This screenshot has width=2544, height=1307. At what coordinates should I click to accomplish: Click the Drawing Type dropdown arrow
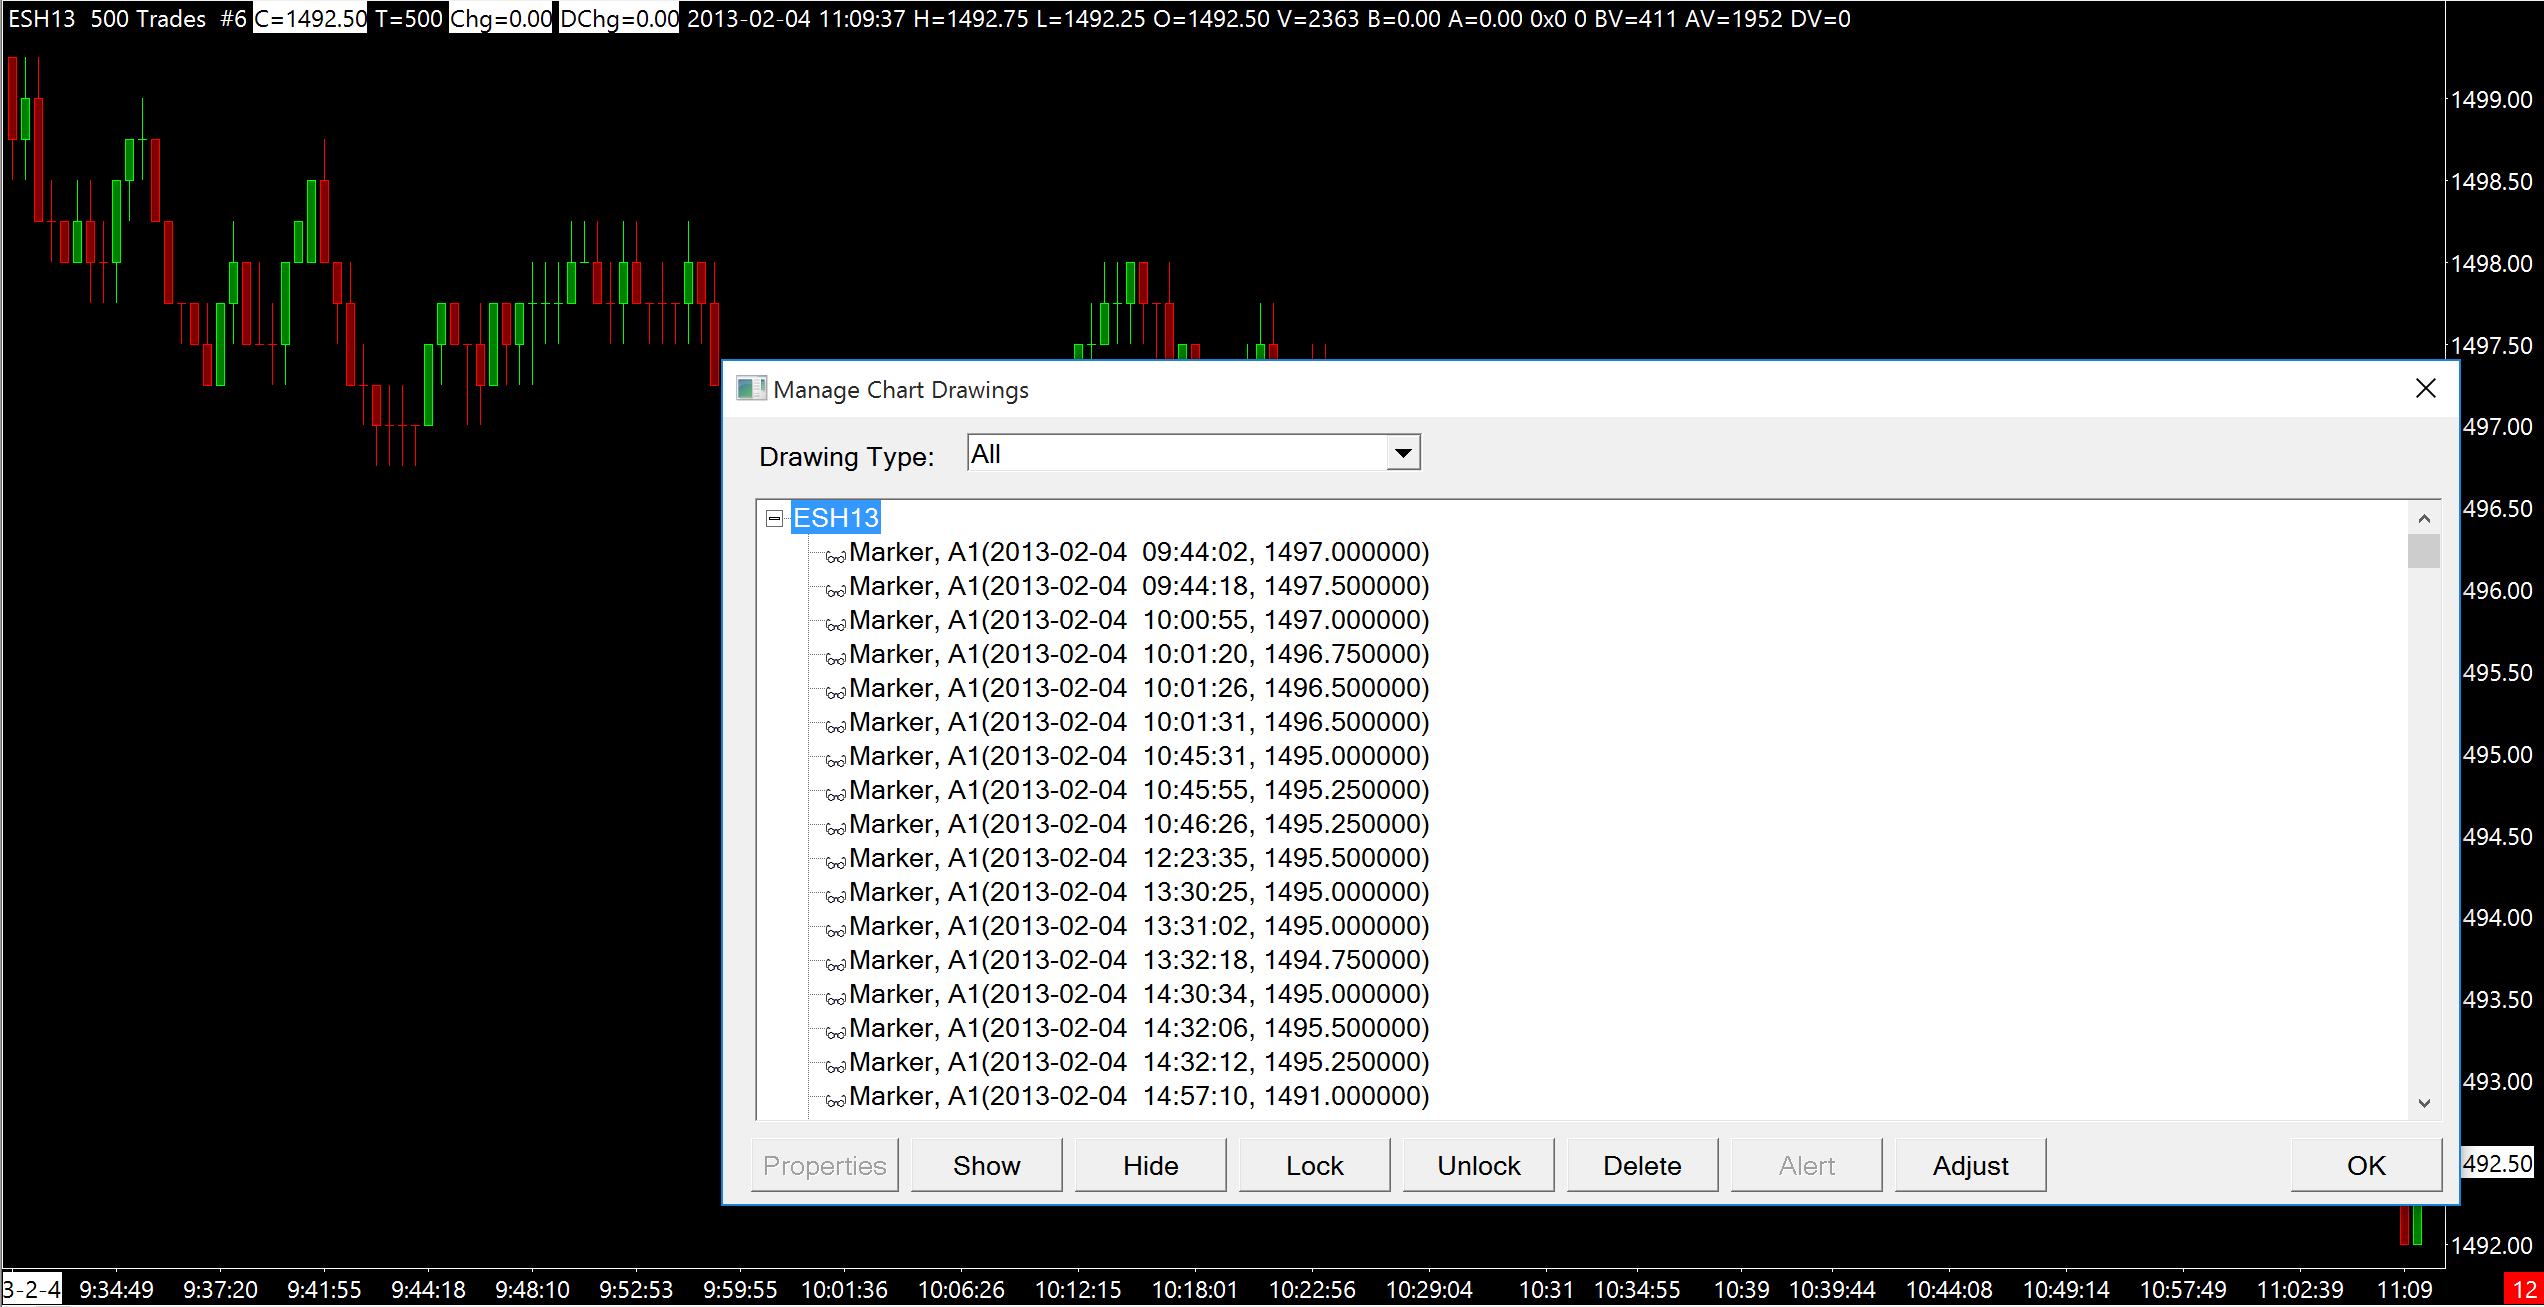1403,454
